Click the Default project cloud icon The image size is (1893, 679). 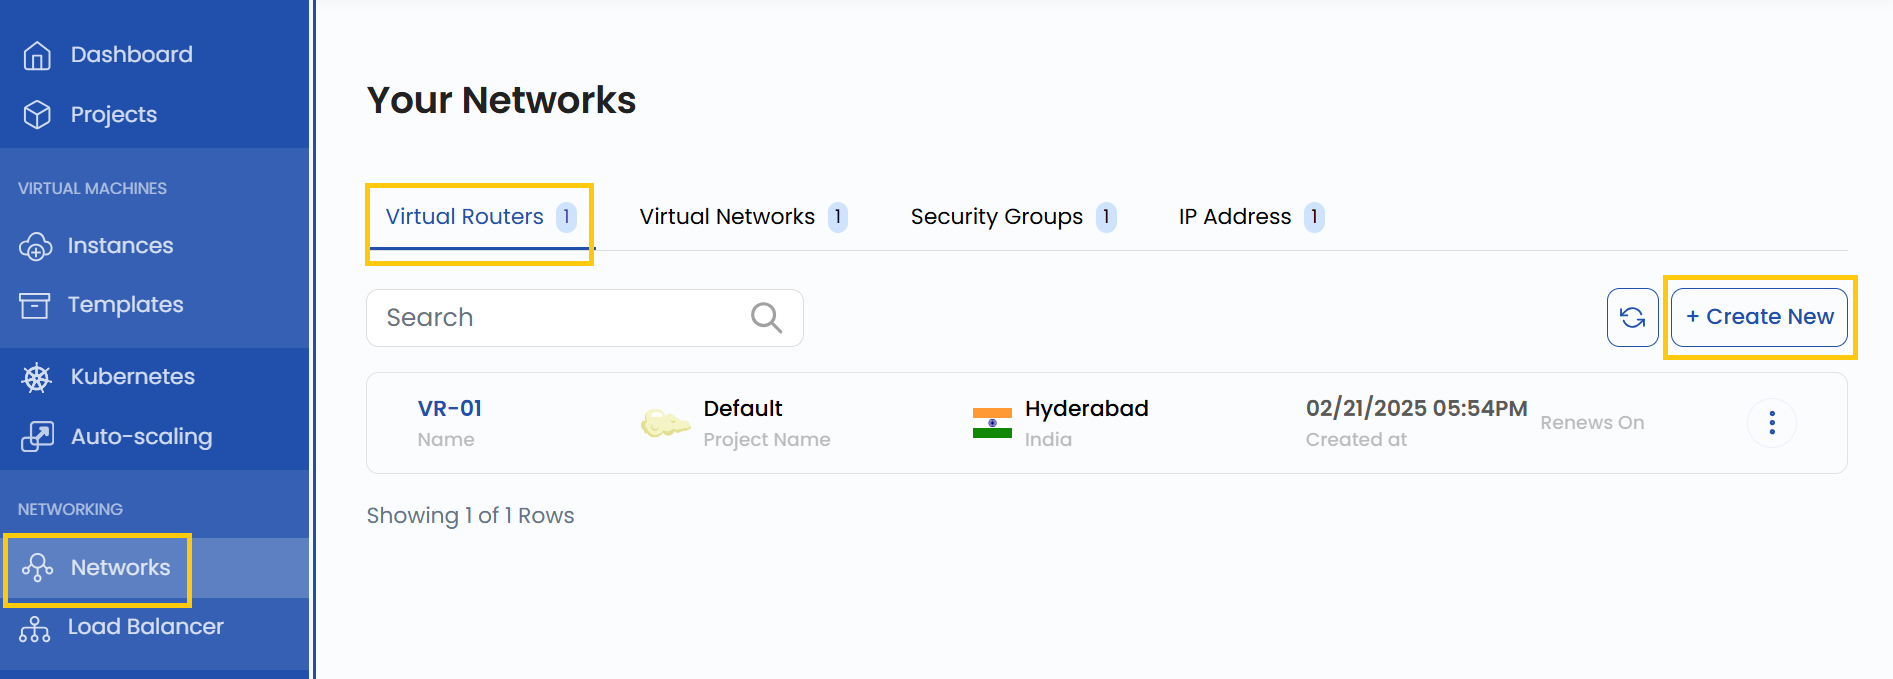[665, 423]
